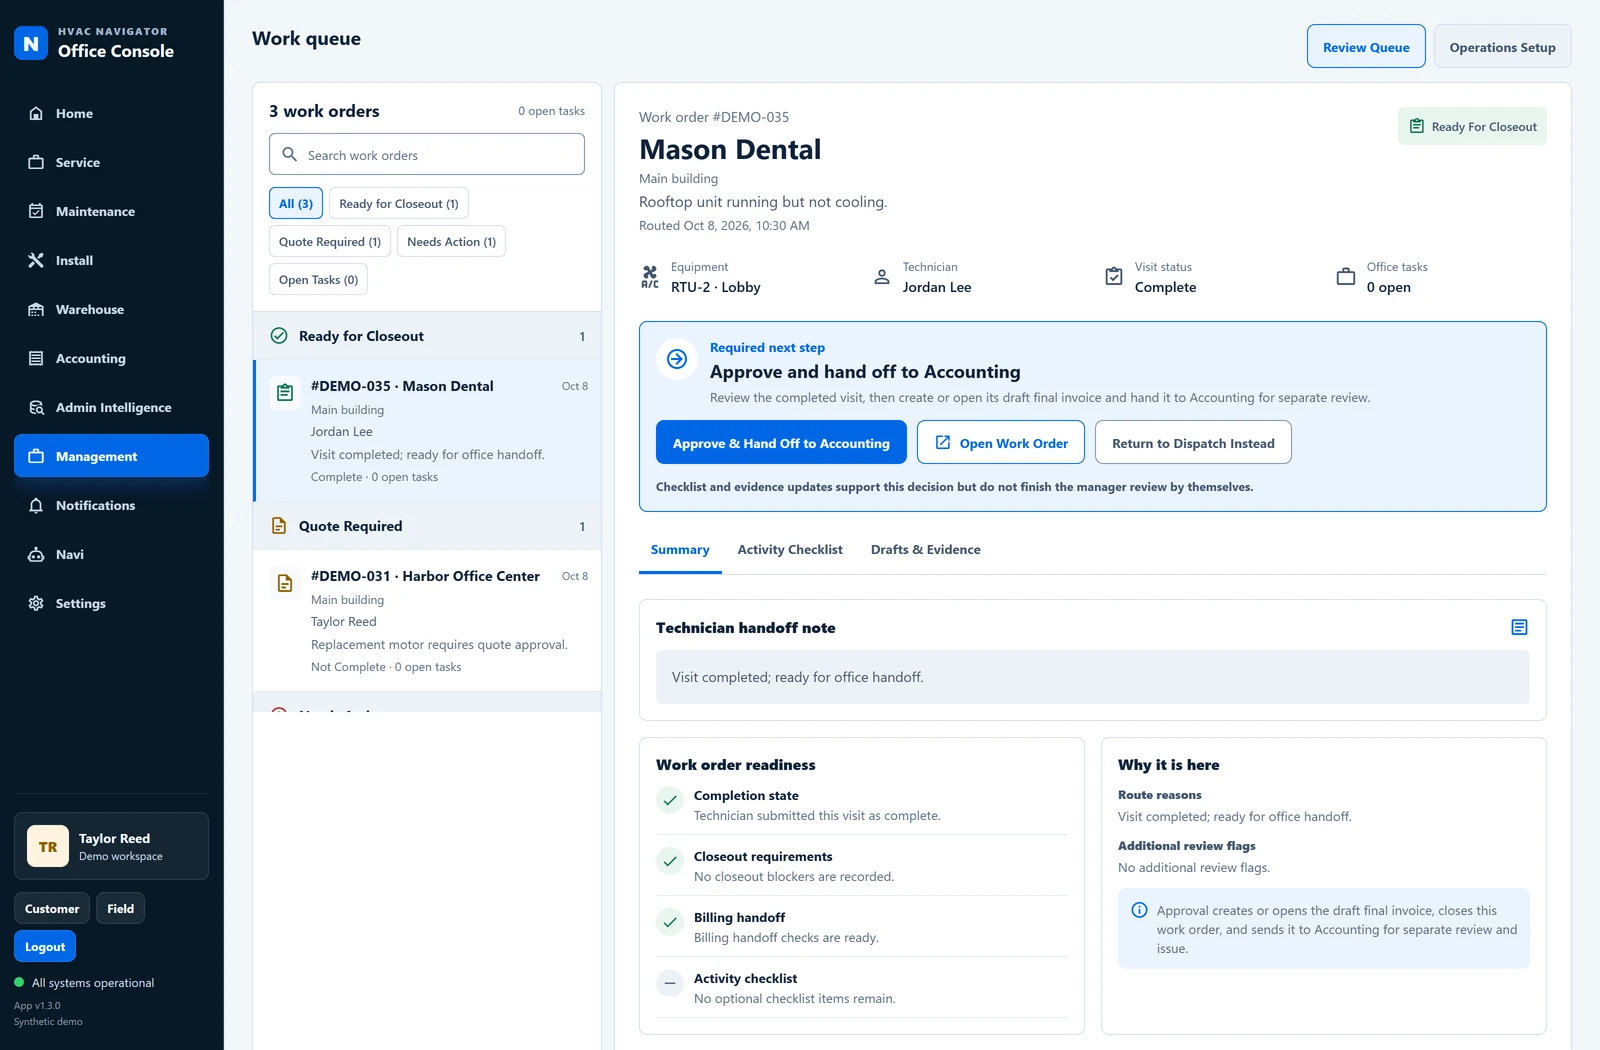Click the Ready For Closeout status badge

point(1472,126)
